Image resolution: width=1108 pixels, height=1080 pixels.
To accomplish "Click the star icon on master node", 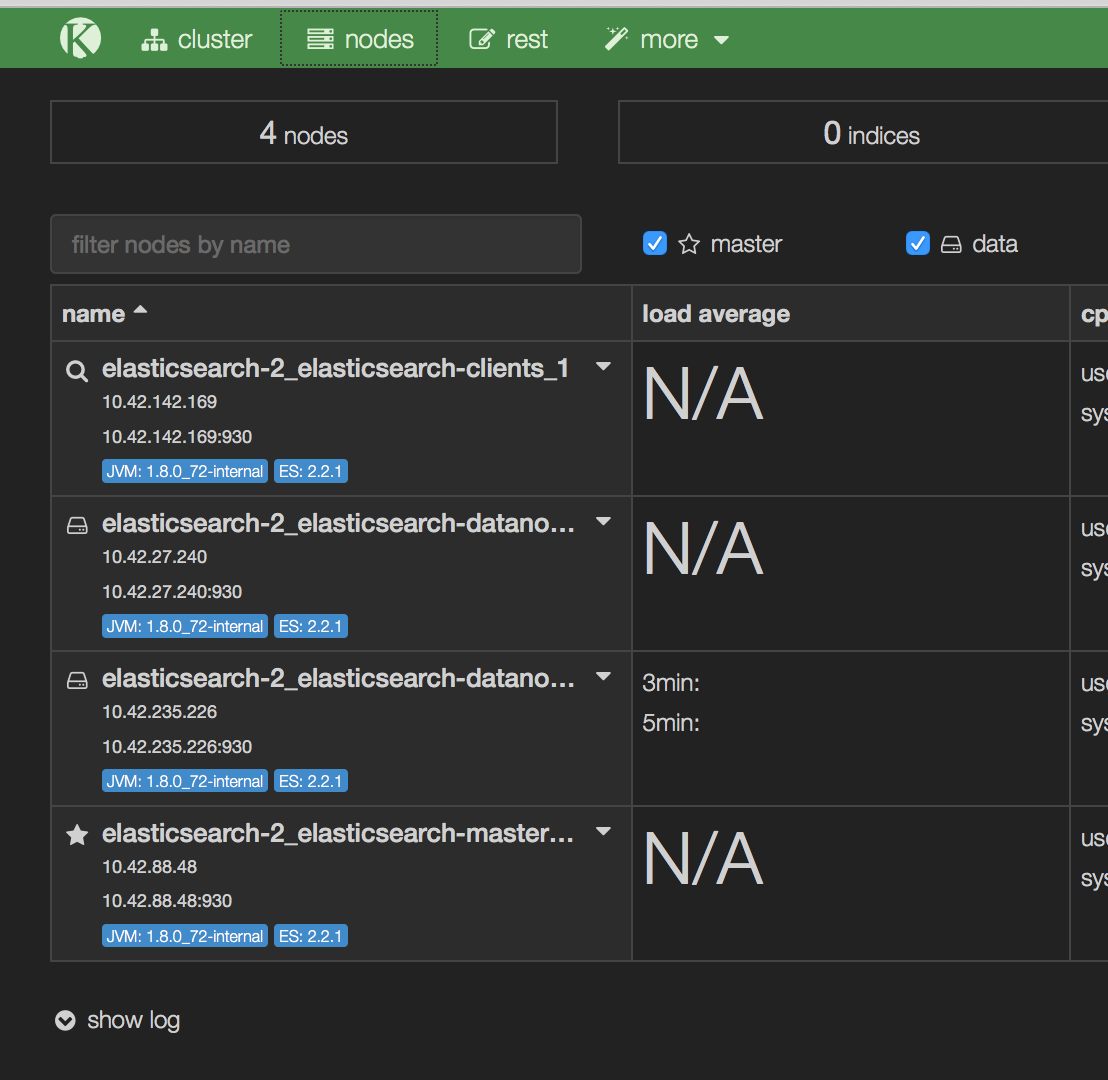I will coord(77,836).
